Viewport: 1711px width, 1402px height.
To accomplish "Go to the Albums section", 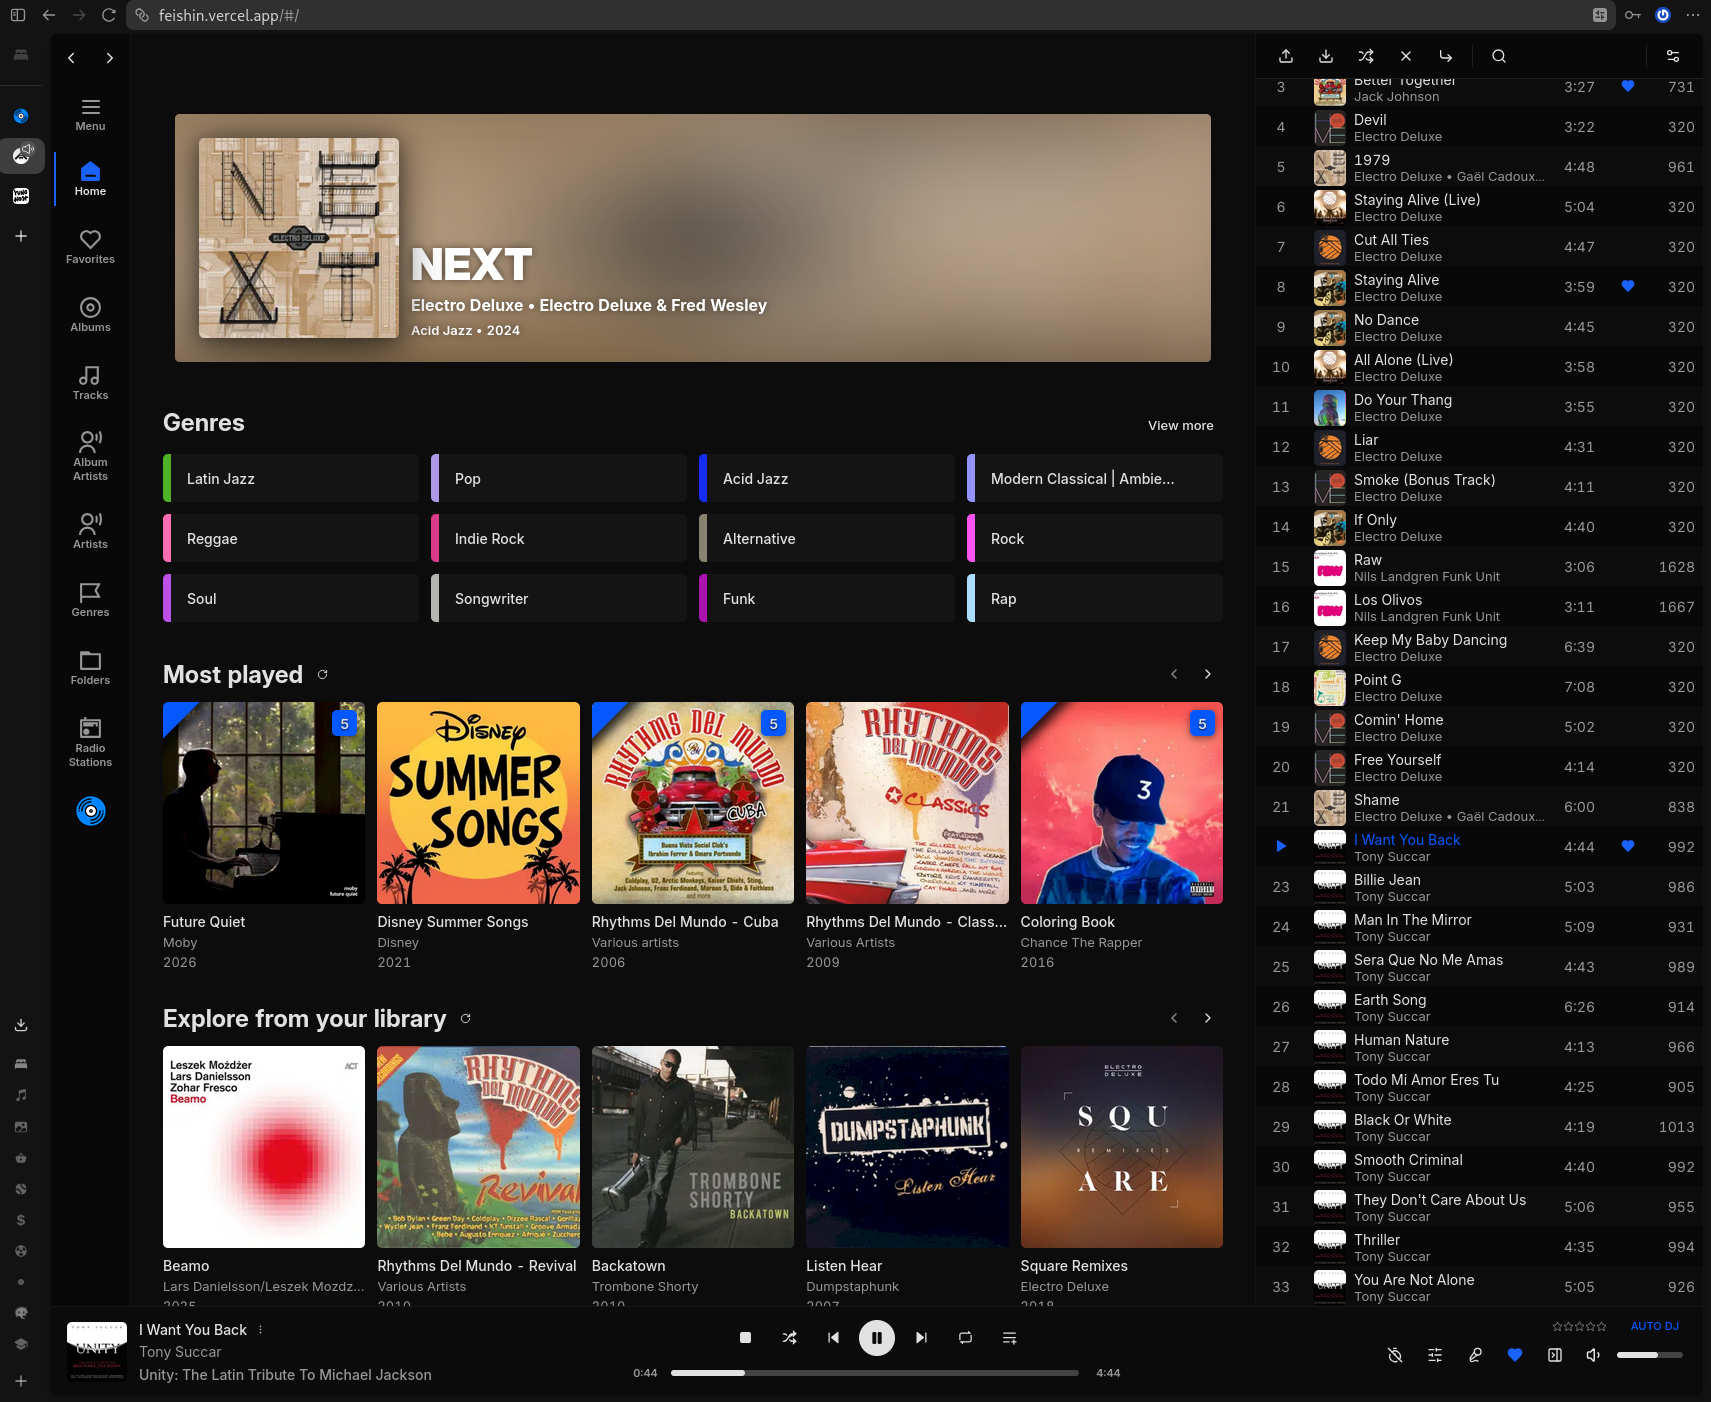I will point(90,314).
